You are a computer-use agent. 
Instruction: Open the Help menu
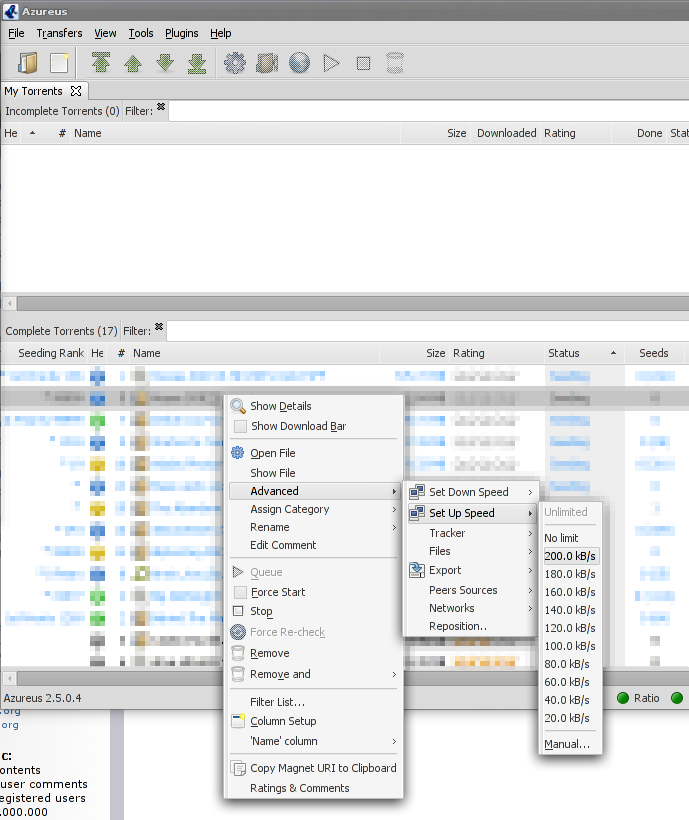(x=221, y=33)
